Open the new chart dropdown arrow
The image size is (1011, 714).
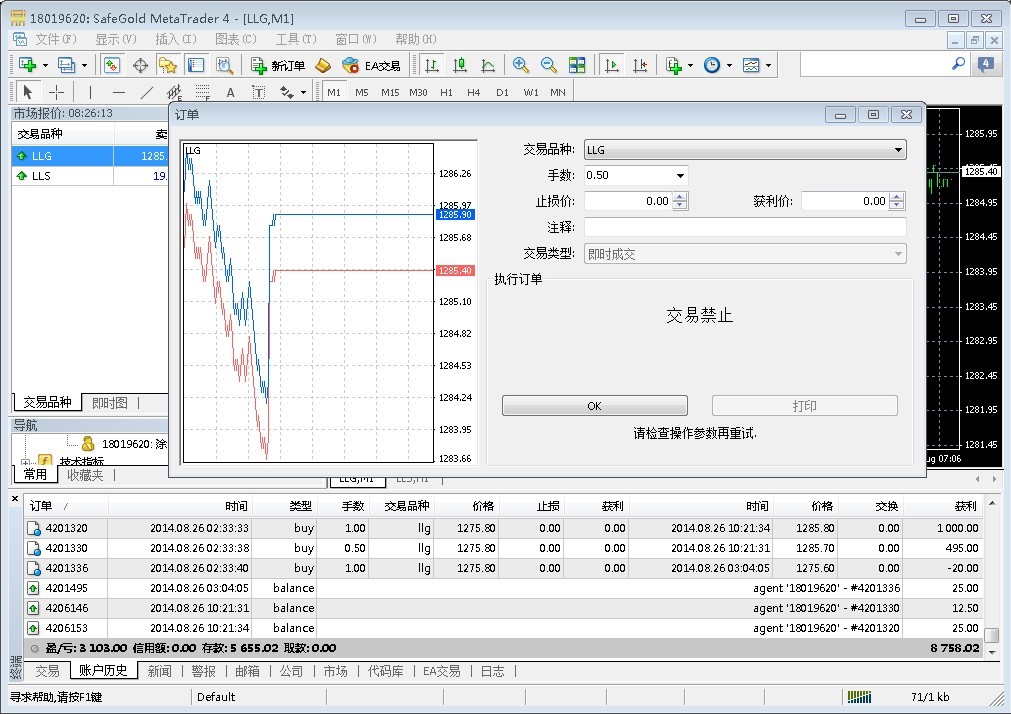pos(45,65)
